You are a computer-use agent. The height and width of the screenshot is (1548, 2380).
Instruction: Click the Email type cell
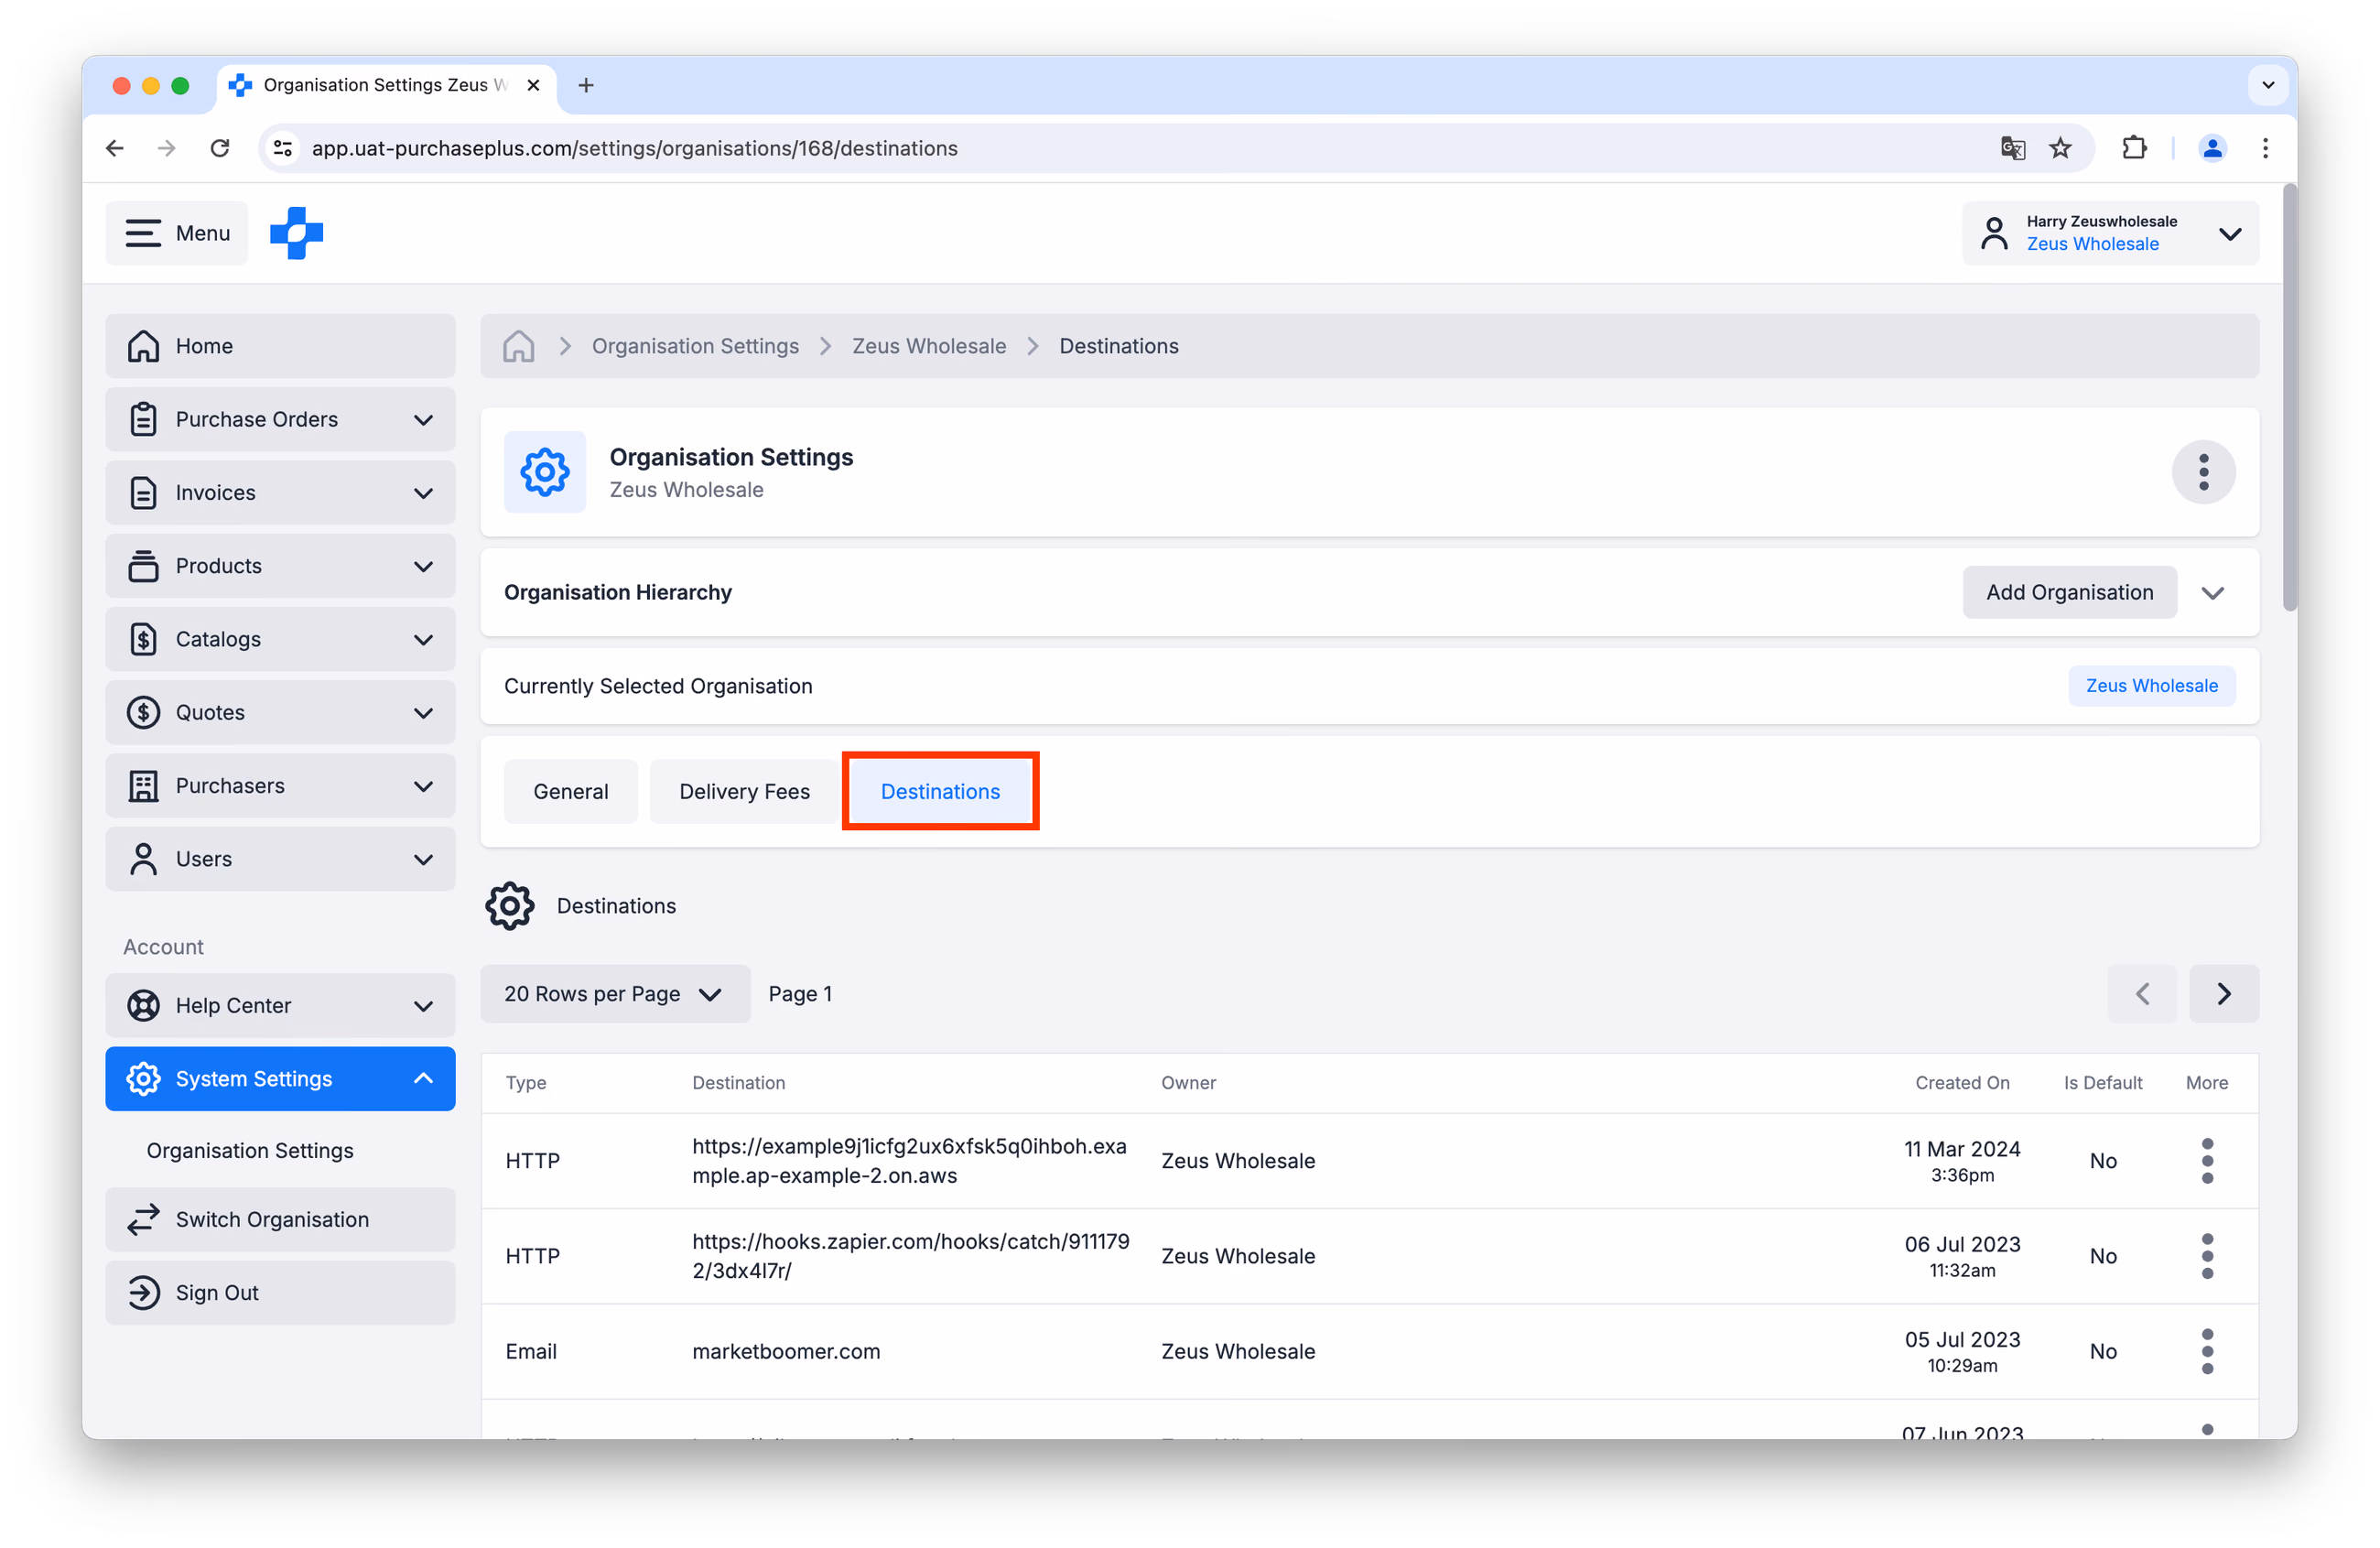531,1351
